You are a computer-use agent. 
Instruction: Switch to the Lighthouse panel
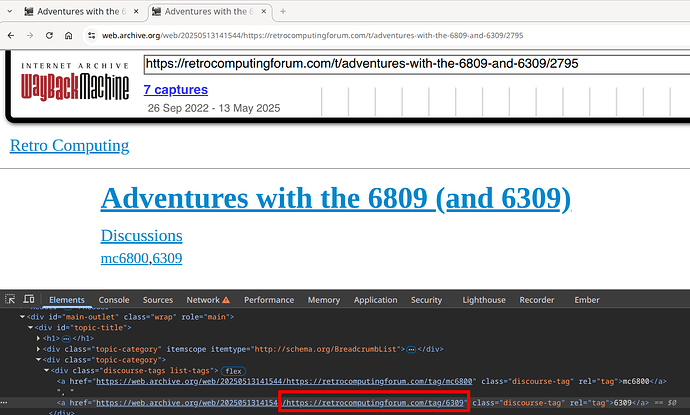click(484, 300)
